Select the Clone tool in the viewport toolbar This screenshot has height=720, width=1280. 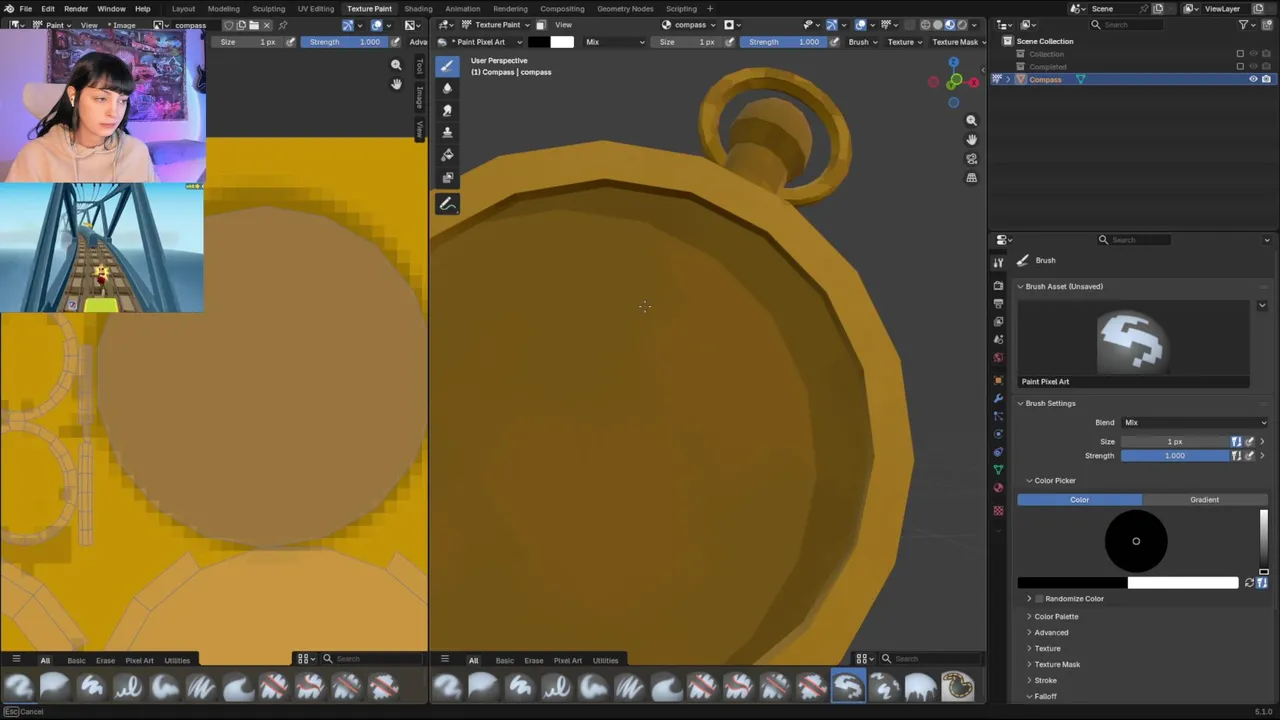click(x=447, y=132)
